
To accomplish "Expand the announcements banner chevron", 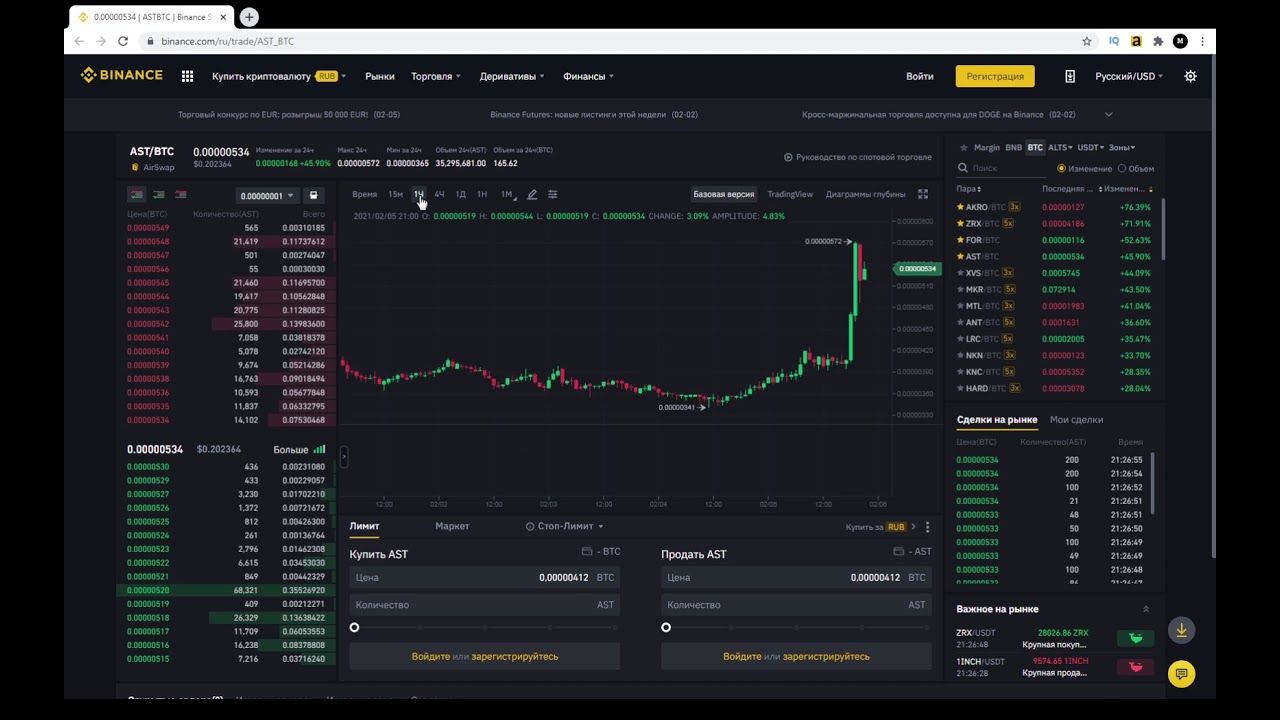I will coord(1108,115).
